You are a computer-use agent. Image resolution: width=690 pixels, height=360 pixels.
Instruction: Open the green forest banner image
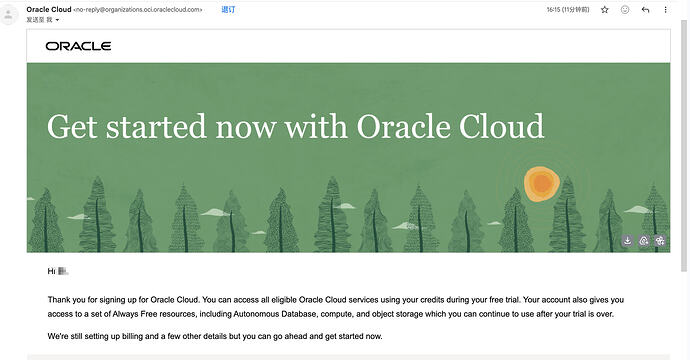348,158
